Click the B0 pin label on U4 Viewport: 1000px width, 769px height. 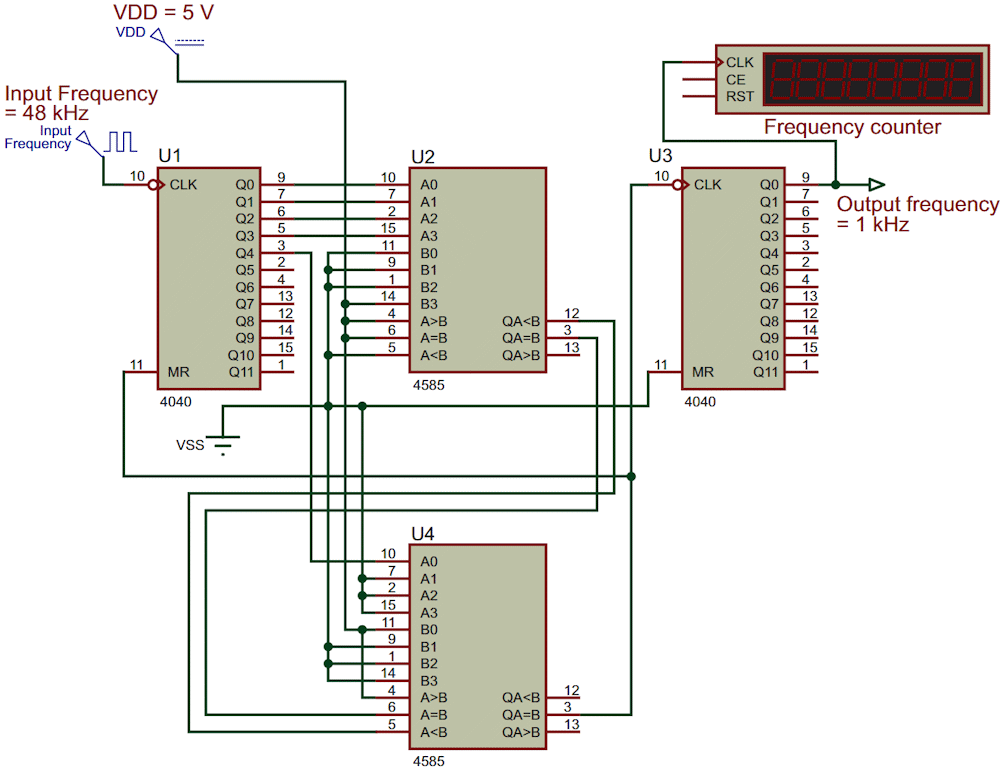coord(429,630)
